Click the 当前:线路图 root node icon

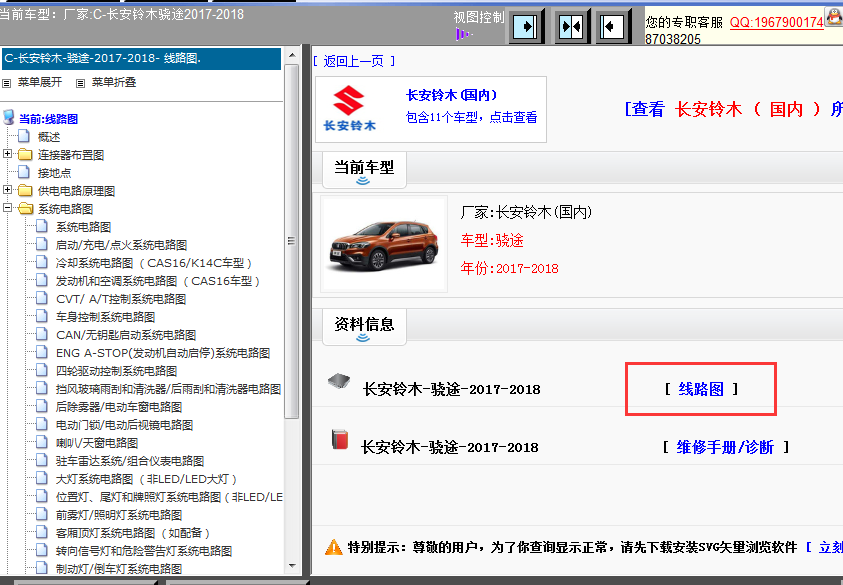point(9,117)
